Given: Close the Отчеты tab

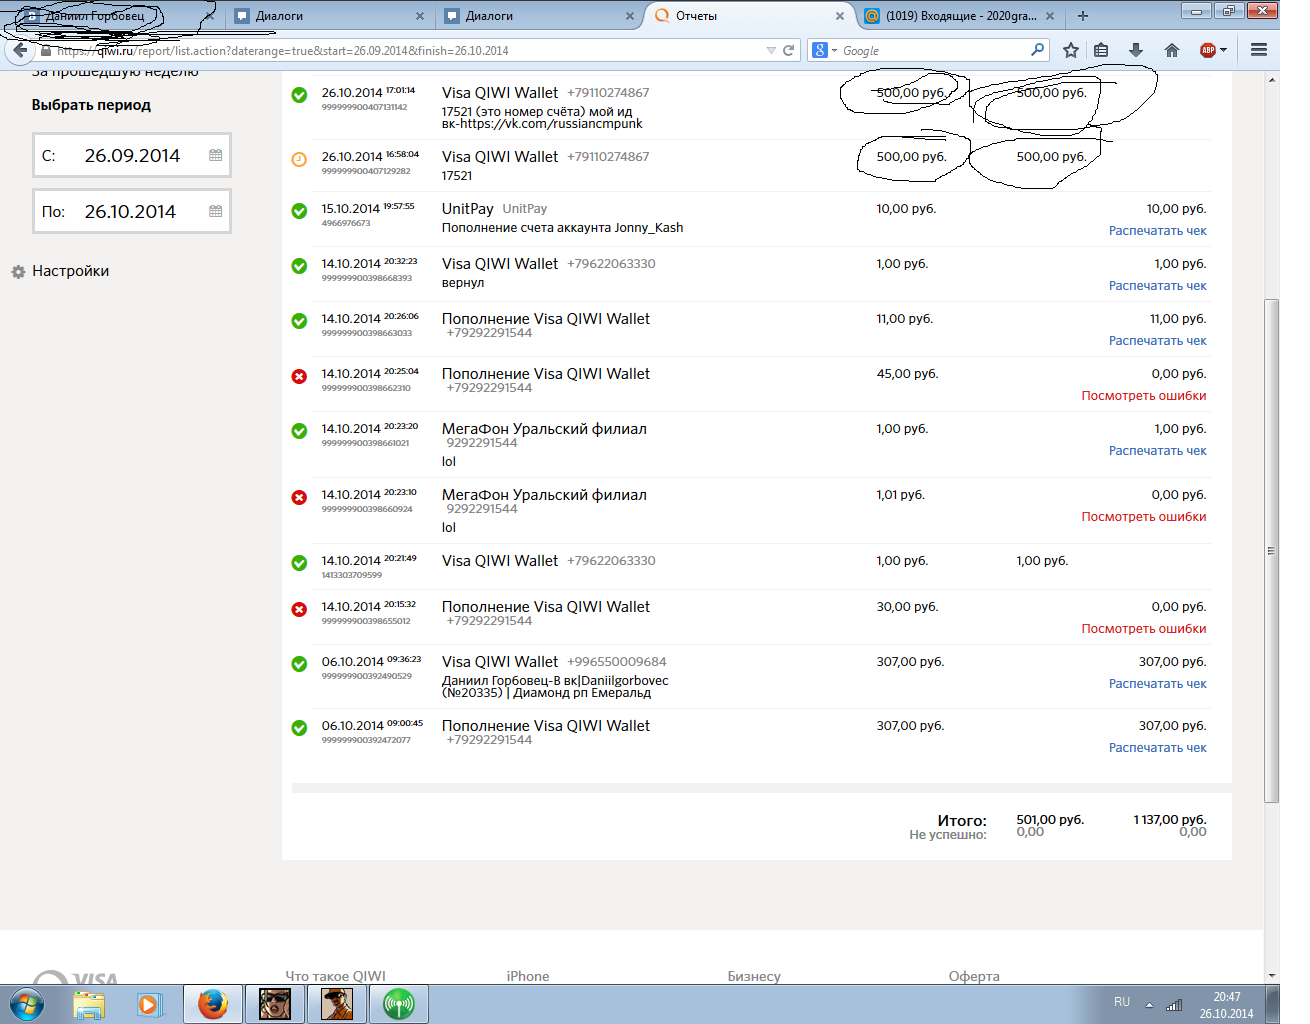Looking at the screenshot, I should point(840,16).
